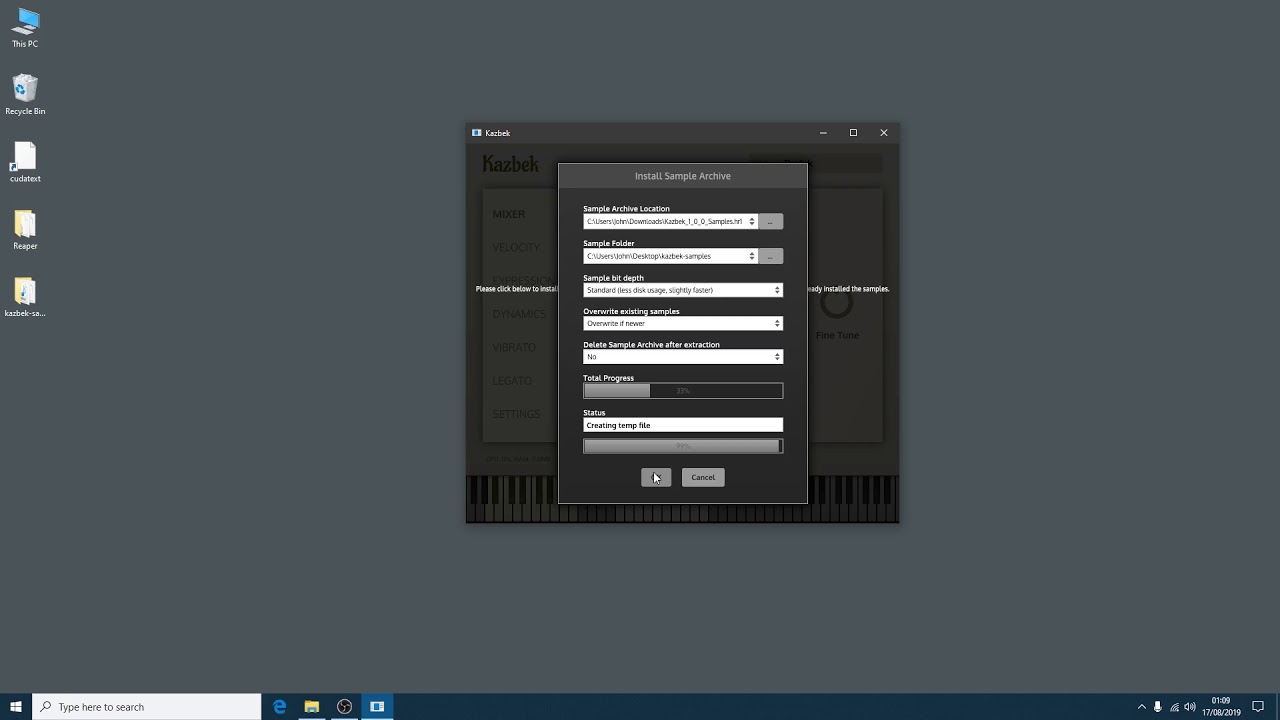1280x720 pixels.
Task: Select the Recycle Bin desktop icon
Action: (x=25, y=94)
